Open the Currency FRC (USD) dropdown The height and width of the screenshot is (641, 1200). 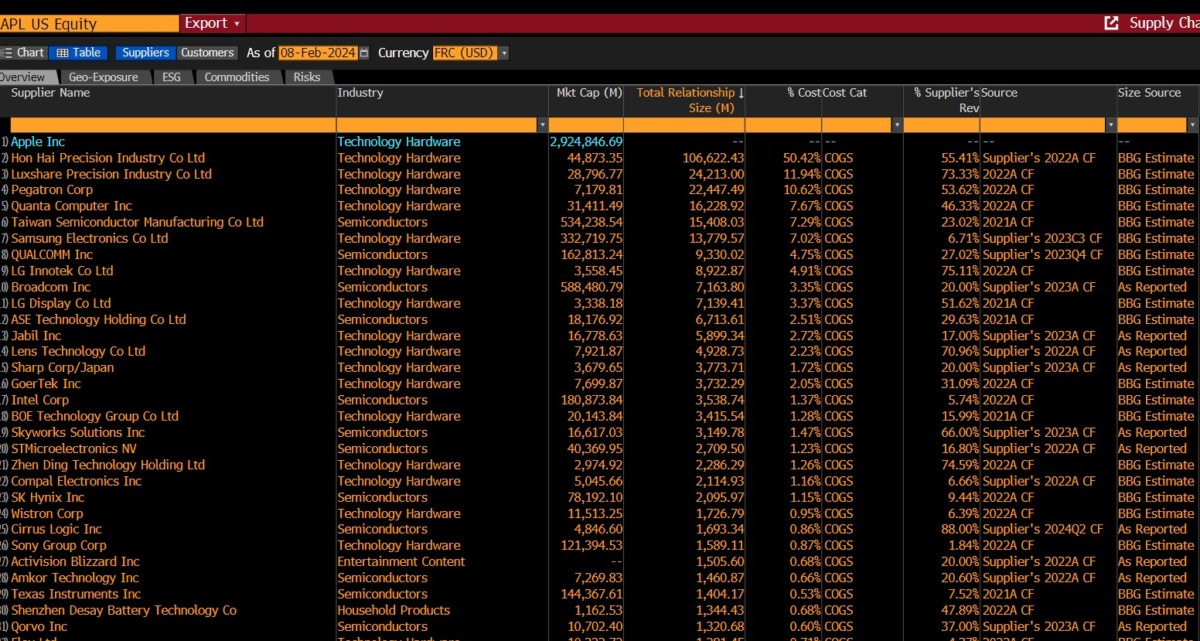(505, 53)
